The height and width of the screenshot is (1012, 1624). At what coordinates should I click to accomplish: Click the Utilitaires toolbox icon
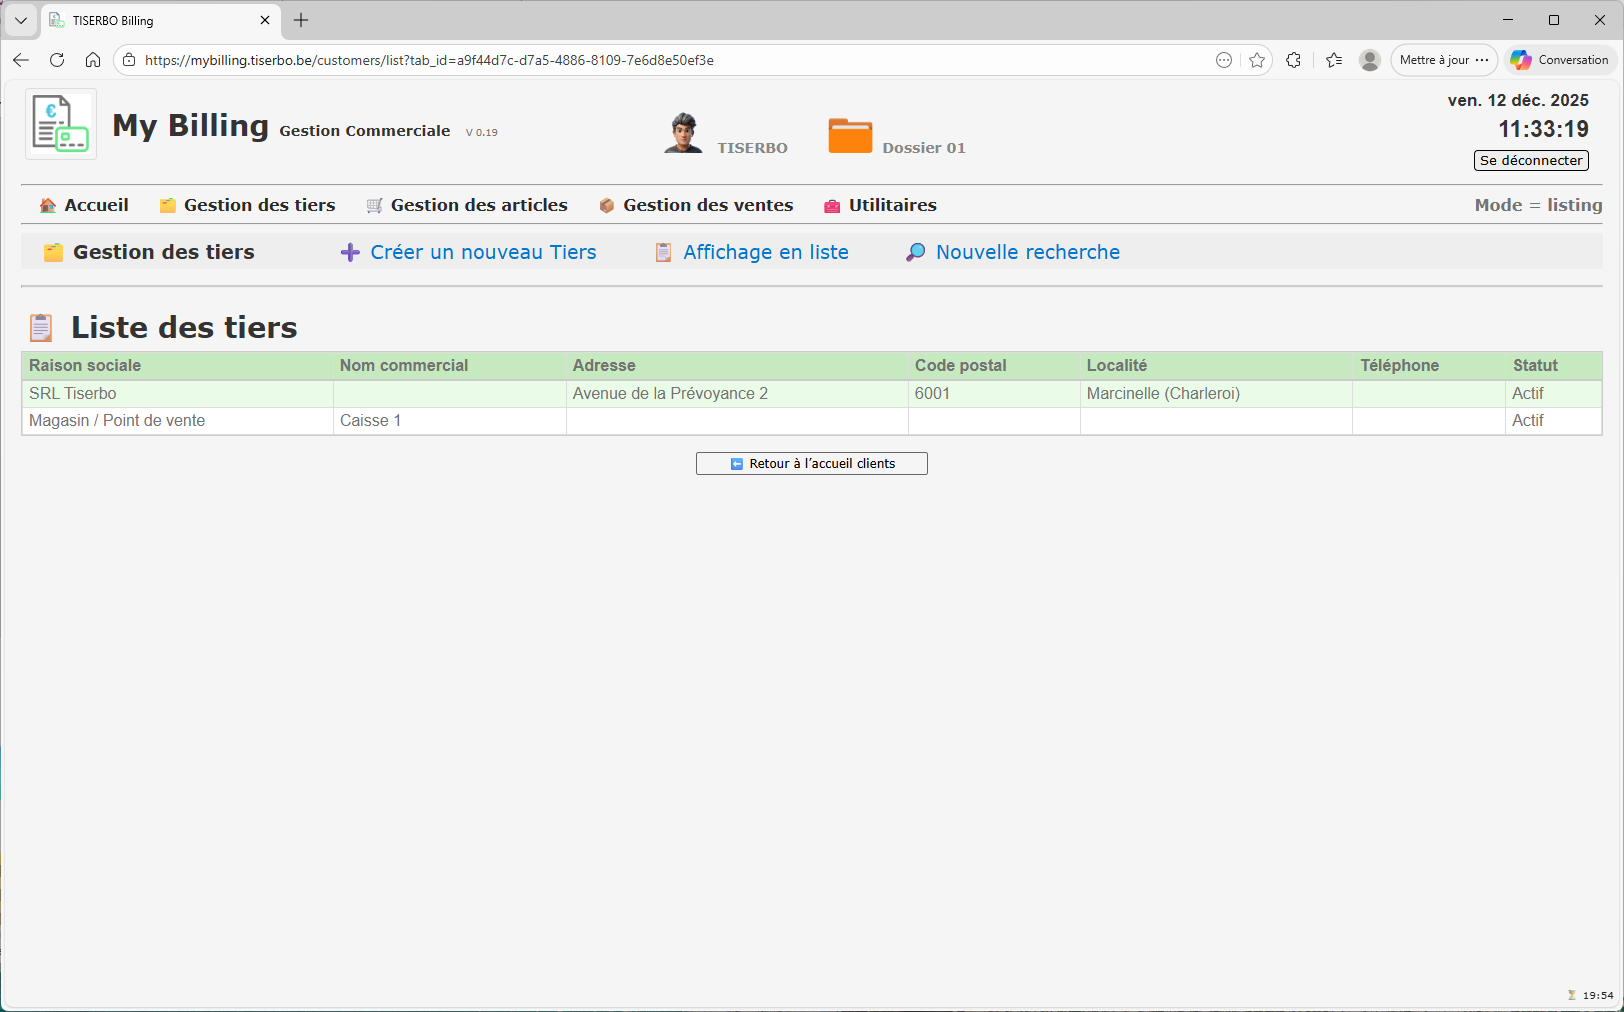(830, 205)
